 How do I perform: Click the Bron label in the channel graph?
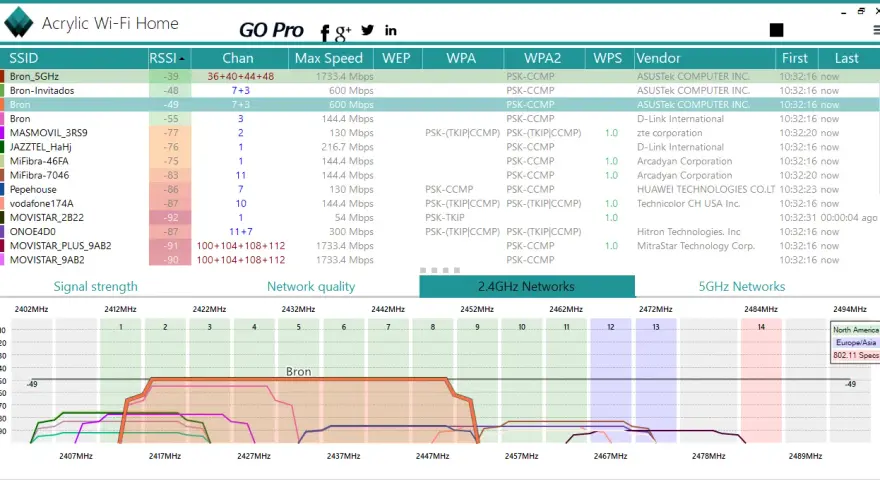299,371
